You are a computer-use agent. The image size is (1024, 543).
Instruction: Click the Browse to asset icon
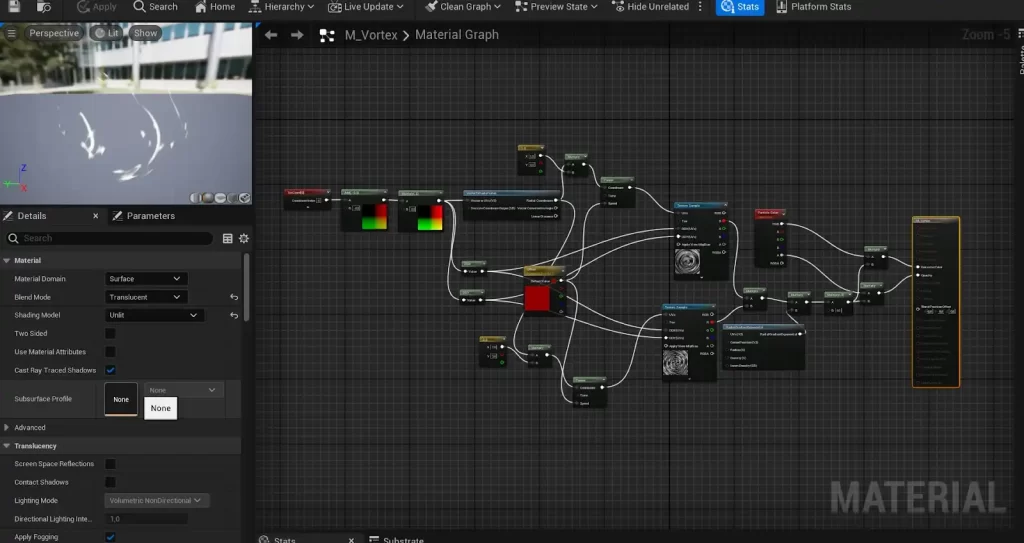point(44,7)
